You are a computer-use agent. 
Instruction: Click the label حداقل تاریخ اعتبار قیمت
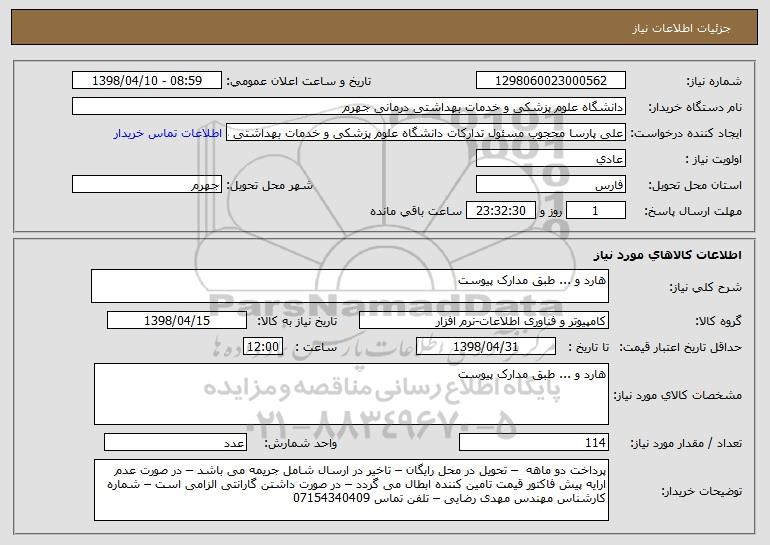point(681,348)
